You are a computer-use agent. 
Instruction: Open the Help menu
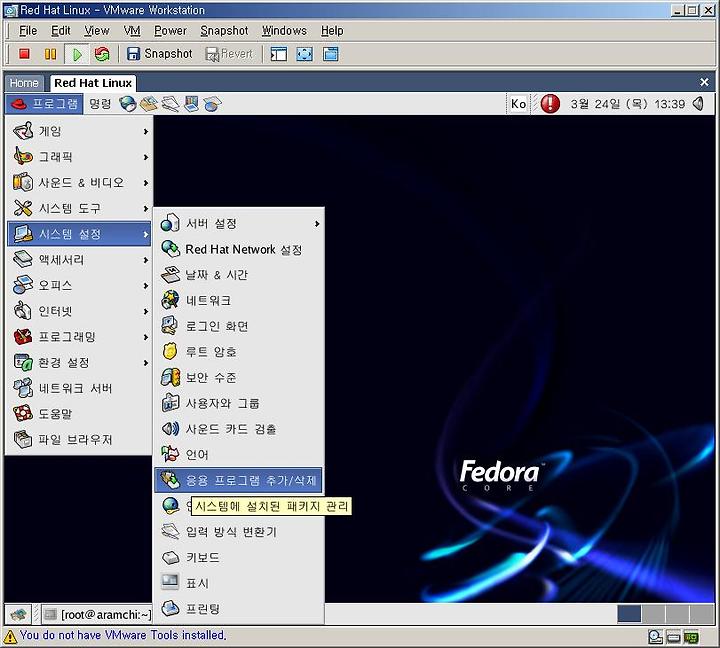click(332, 31)
